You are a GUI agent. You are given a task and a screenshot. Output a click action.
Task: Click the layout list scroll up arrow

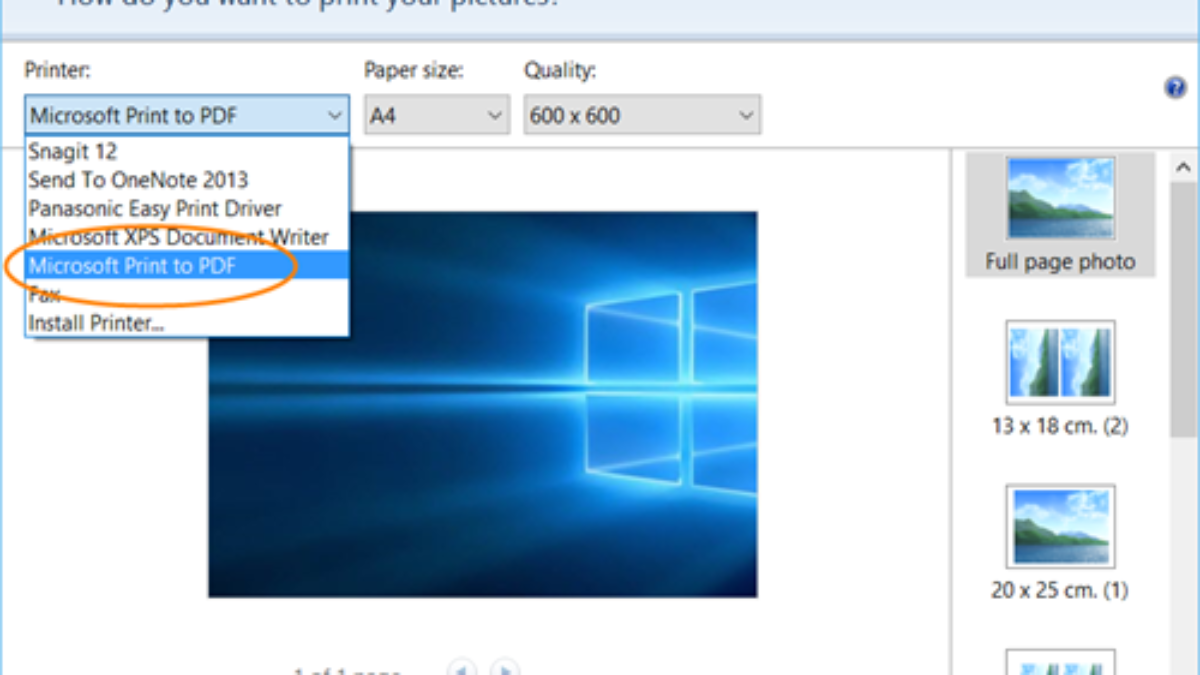[x=1184, y=167]
